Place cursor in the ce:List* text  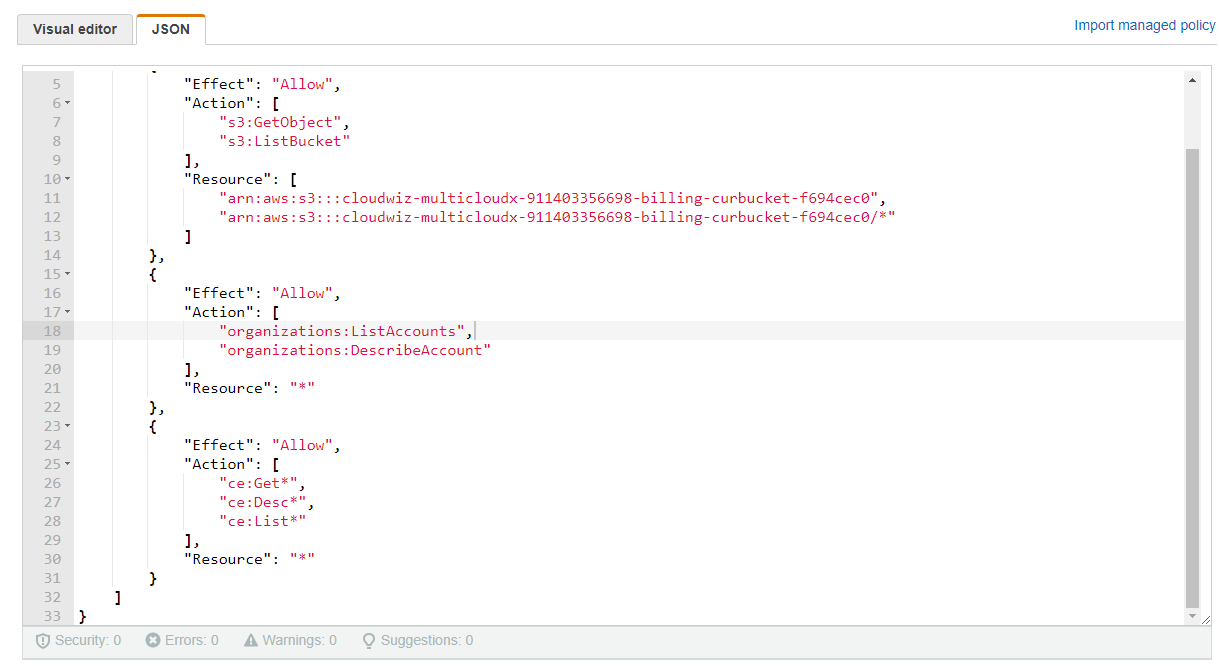pos(262,521)
